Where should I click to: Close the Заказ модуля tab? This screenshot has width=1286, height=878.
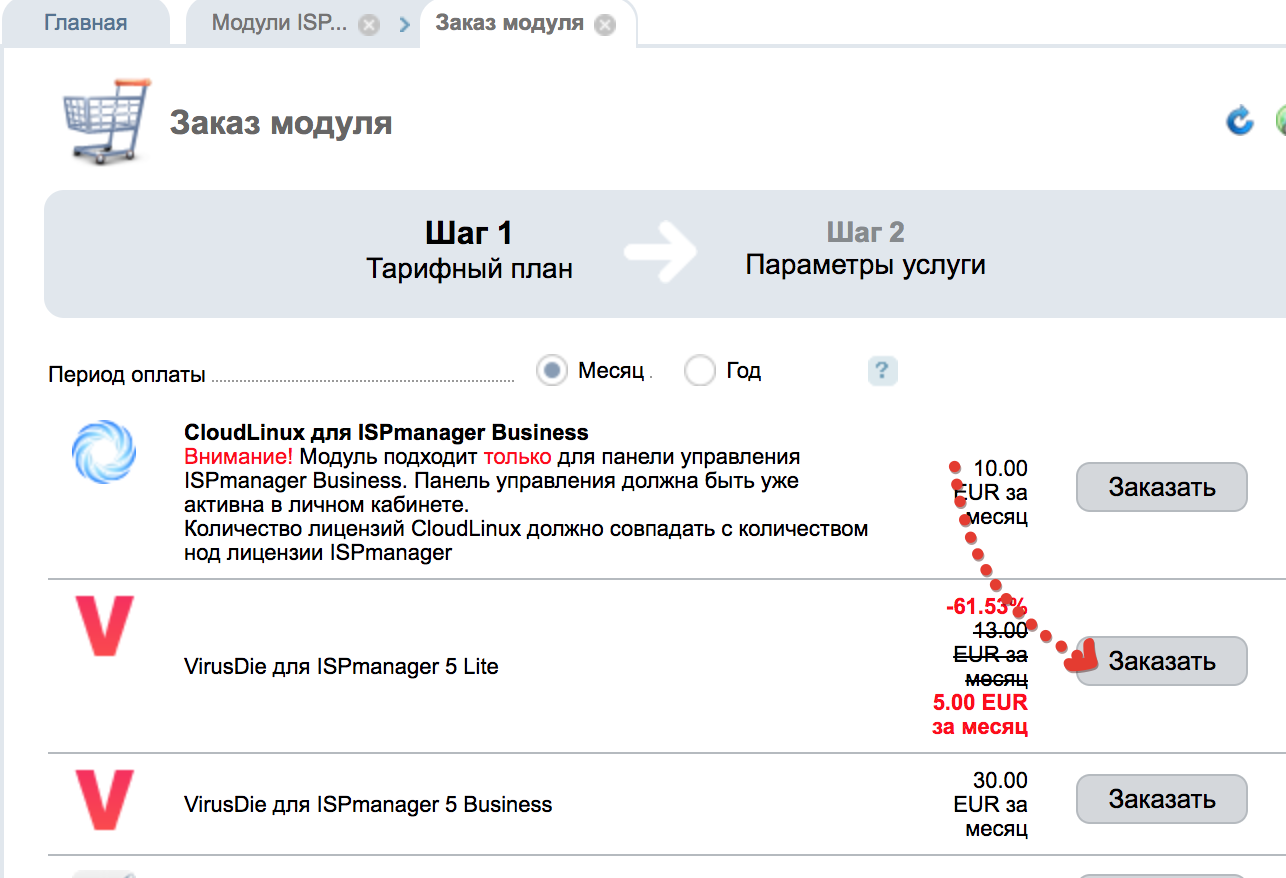click(x=605, y=25)
